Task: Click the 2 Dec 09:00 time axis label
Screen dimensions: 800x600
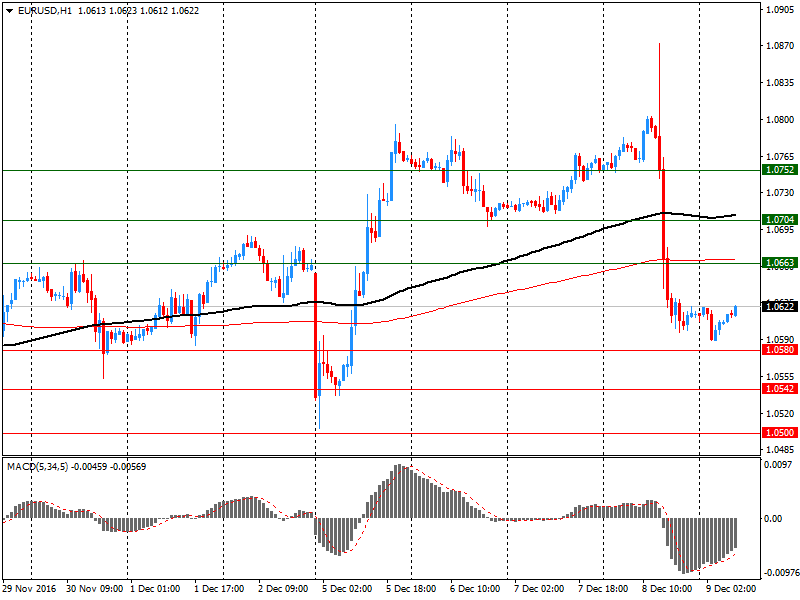Action: point(283,589)
